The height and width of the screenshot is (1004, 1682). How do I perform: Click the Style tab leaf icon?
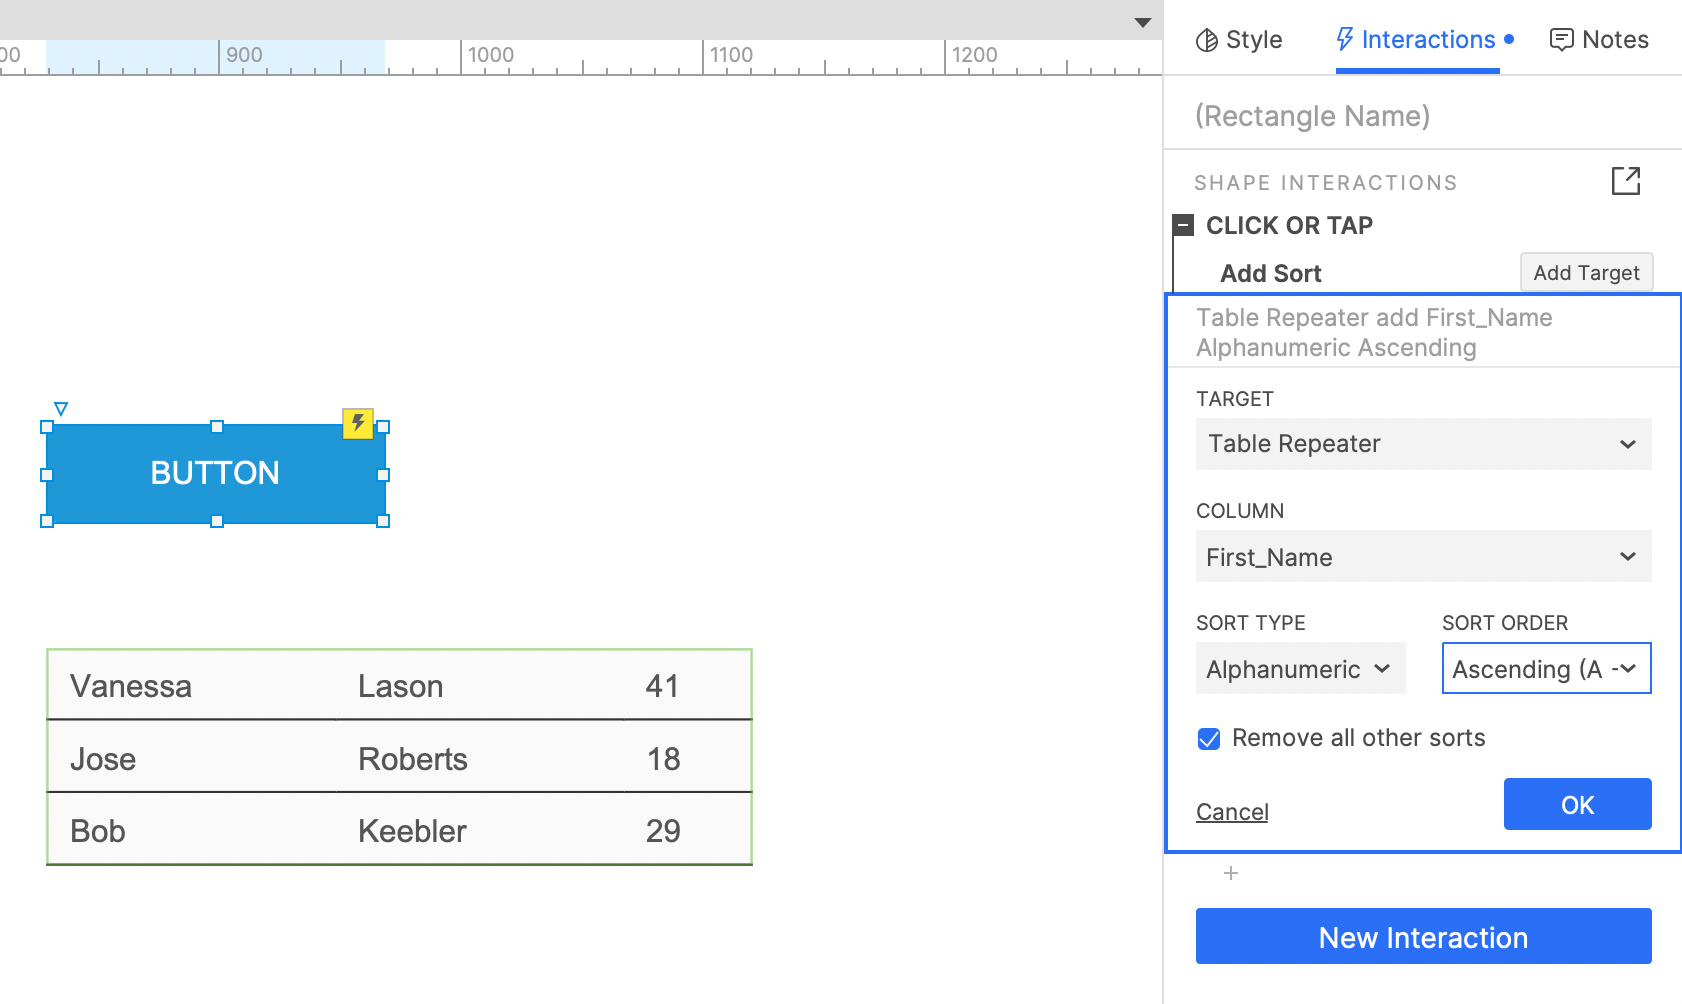pyautogui.click(x=1207, y=40)
